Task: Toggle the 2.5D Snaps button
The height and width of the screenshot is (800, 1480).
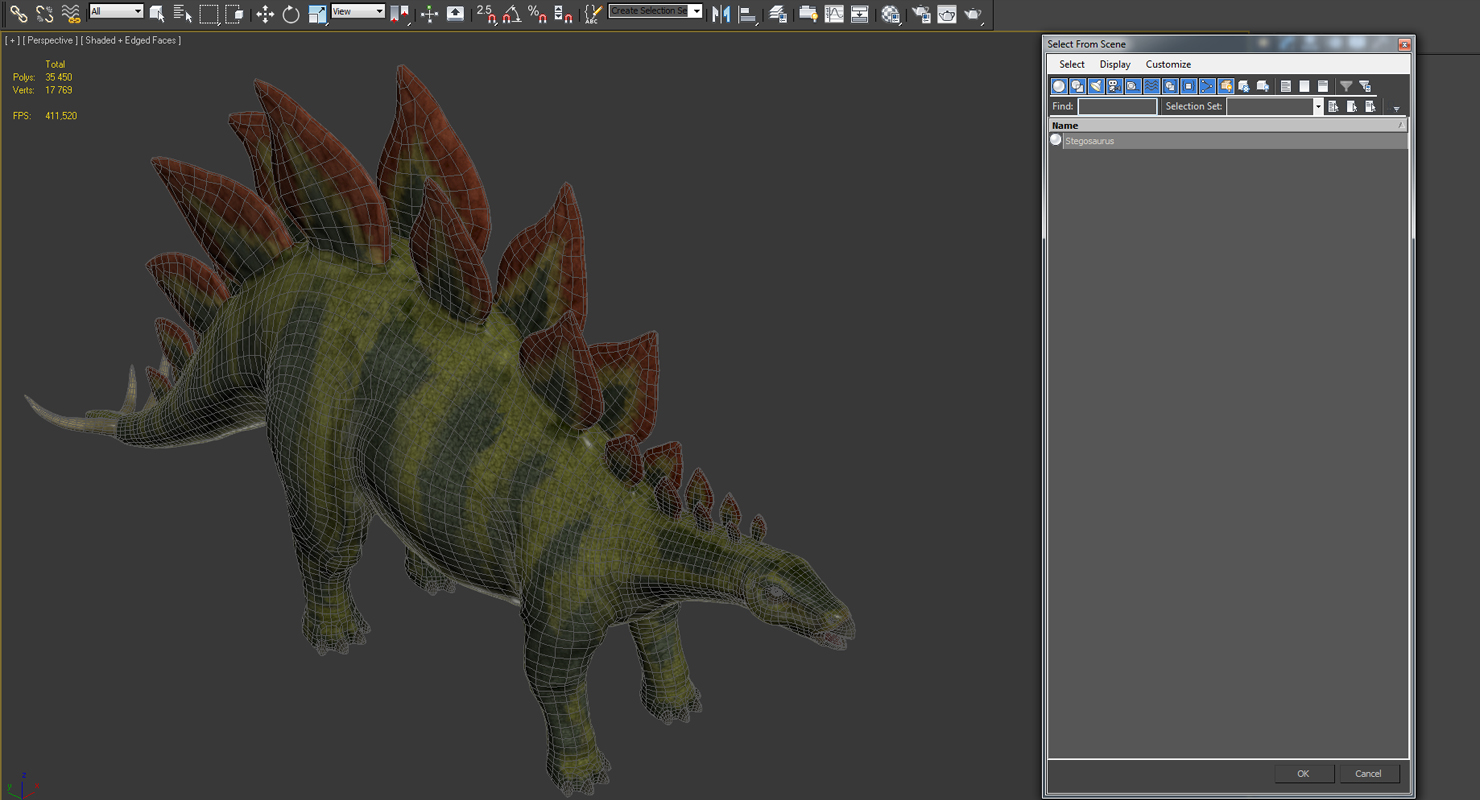Action: [x=486, y=14]
